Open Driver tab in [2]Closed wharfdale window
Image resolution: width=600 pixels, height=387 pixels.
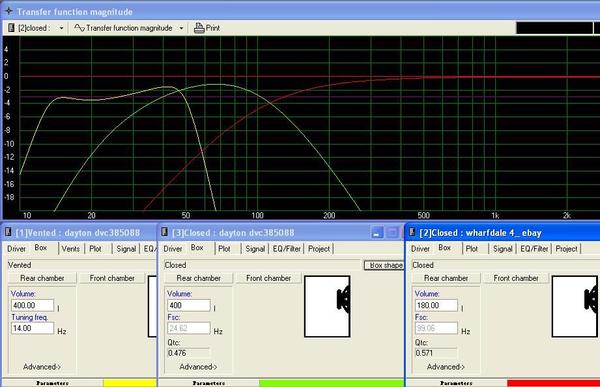[421, 249]
